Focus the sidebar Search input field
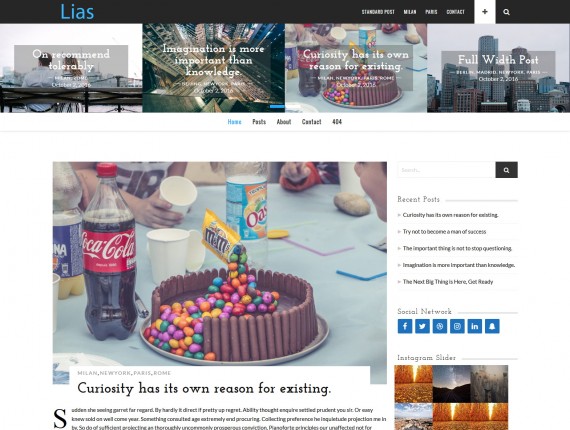The height and width of the screenshot is (430, 570). coord(446,170)
